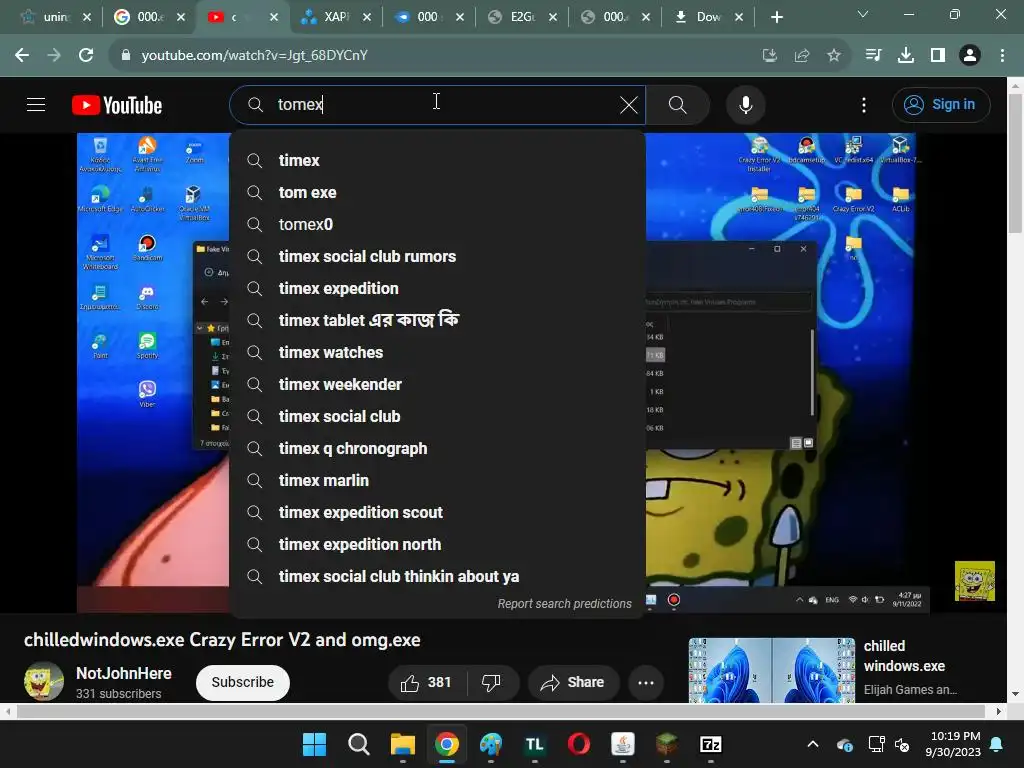The height and width of the screenshot is (768, 1024).
Task: Open the Chrome profile avatar
Action: point(970,55)
